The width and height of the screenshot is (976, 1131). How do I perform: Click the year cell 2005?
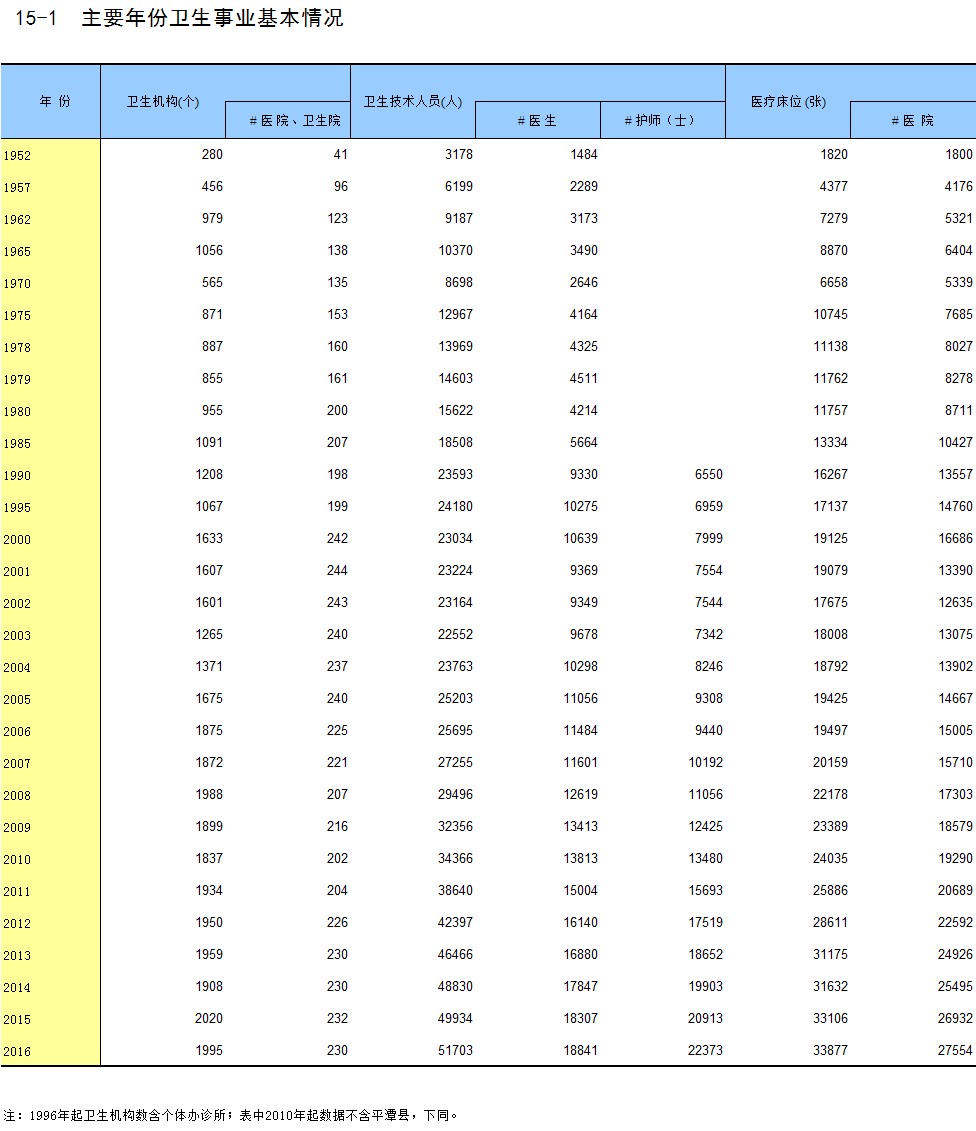17,699
